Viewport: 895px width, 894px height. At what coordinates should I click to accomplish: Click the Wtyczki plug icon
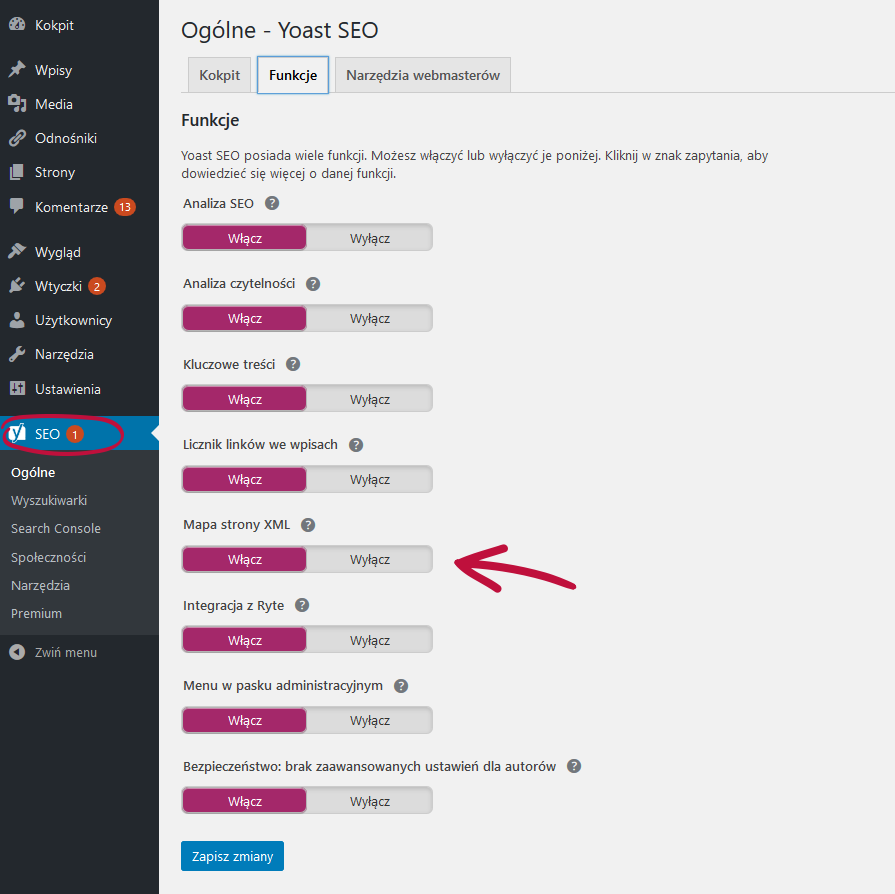(17, 285)
